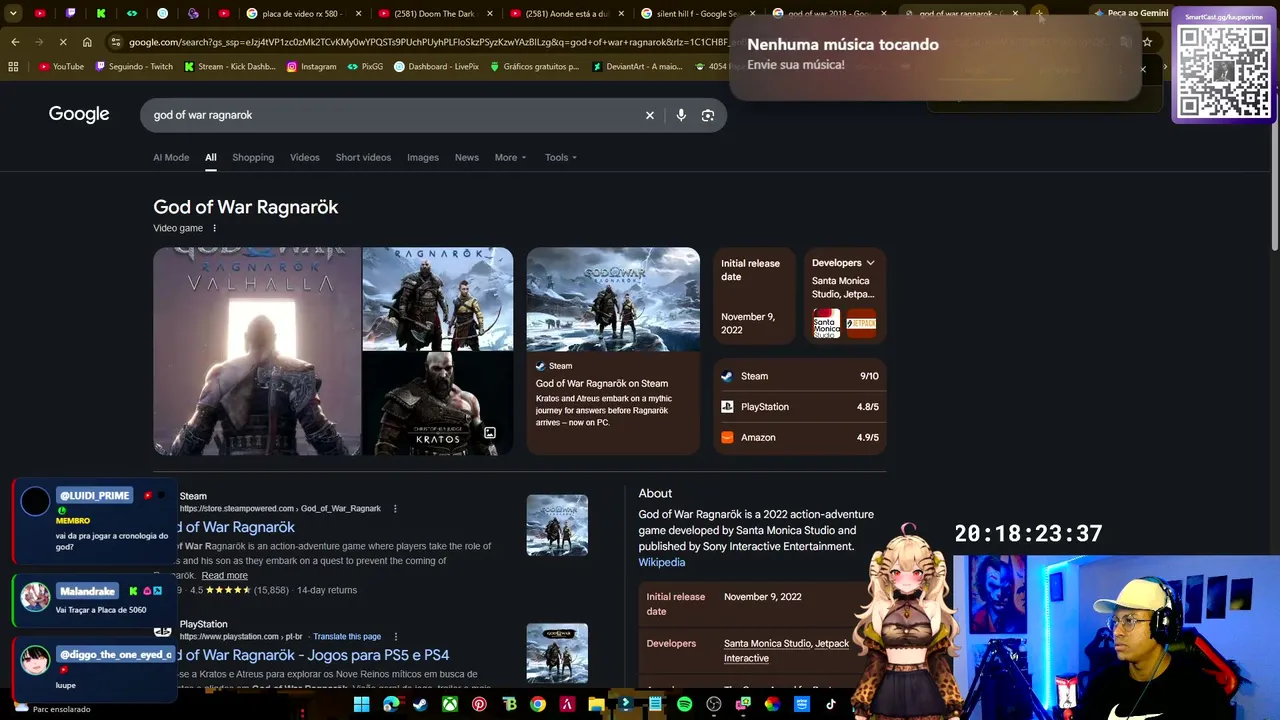Stop loading the page in Chrome toolbar
This screenshot has height=720, width=1280.
coord(62,42)
